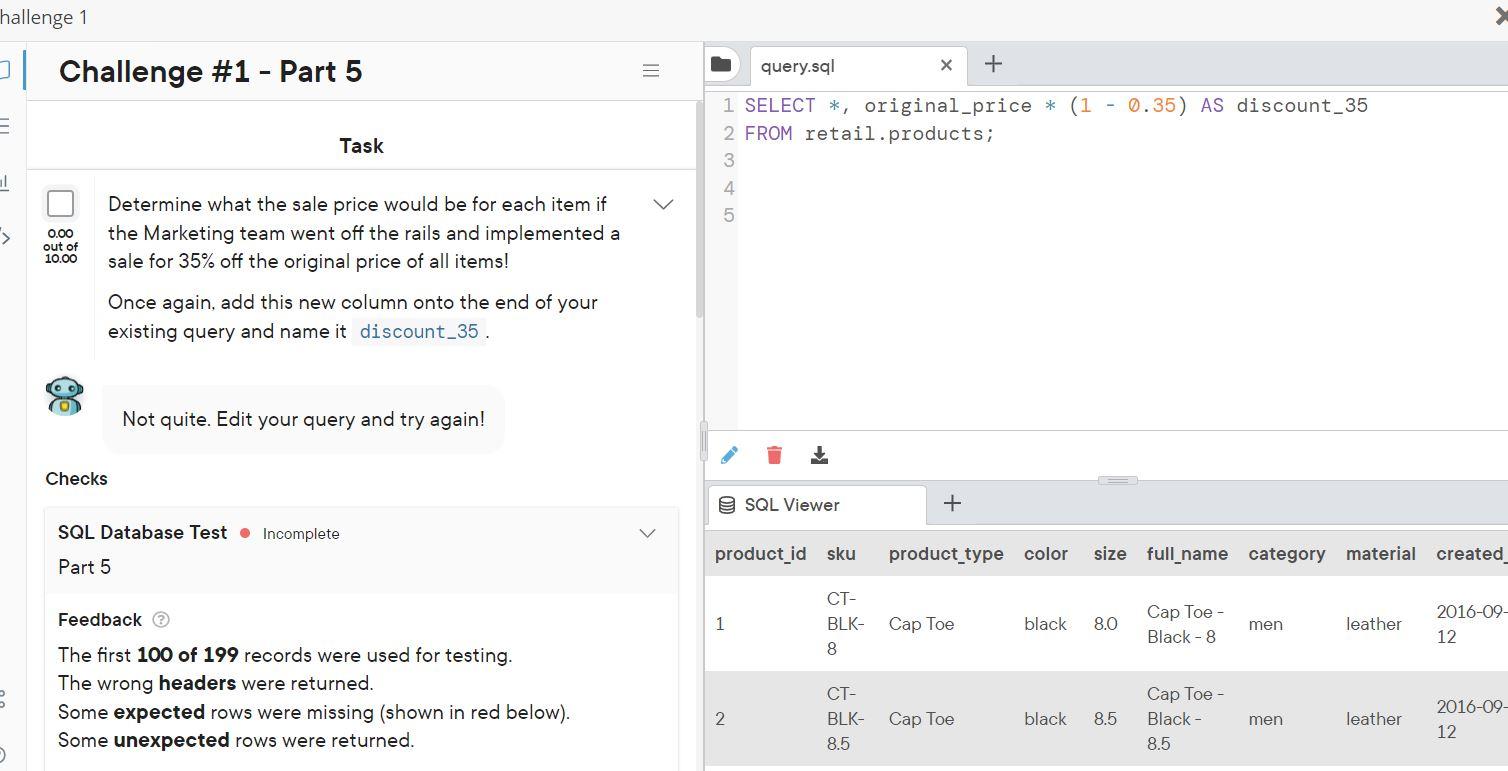Screen dimensions: 1508x771
Task: Add a new editor tab beside query.sql
Action: pyautogui.click(x=993, y=64)
